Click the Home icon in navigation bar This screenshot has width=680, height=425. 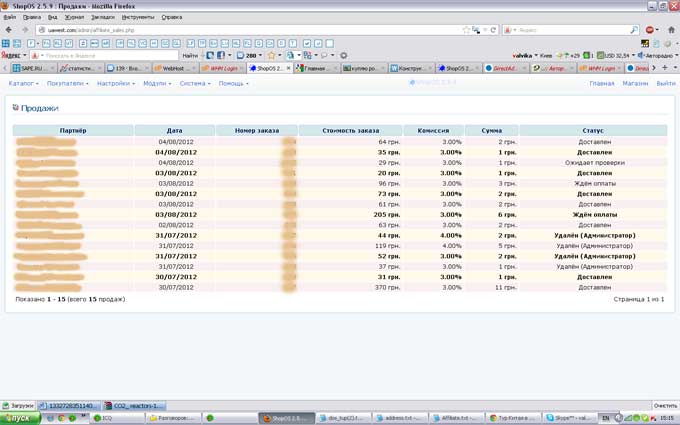pos(671,30)
